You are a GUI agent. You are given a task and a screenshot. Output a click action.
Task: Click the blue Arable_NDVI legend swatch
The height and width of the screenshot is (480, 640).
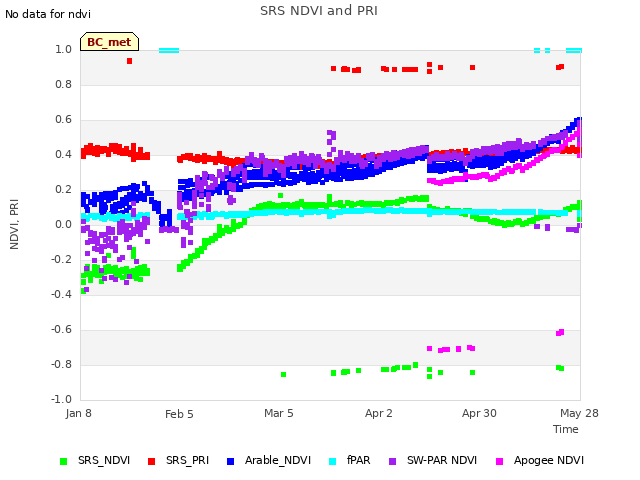pyautogui.click(x=230, y=461)
